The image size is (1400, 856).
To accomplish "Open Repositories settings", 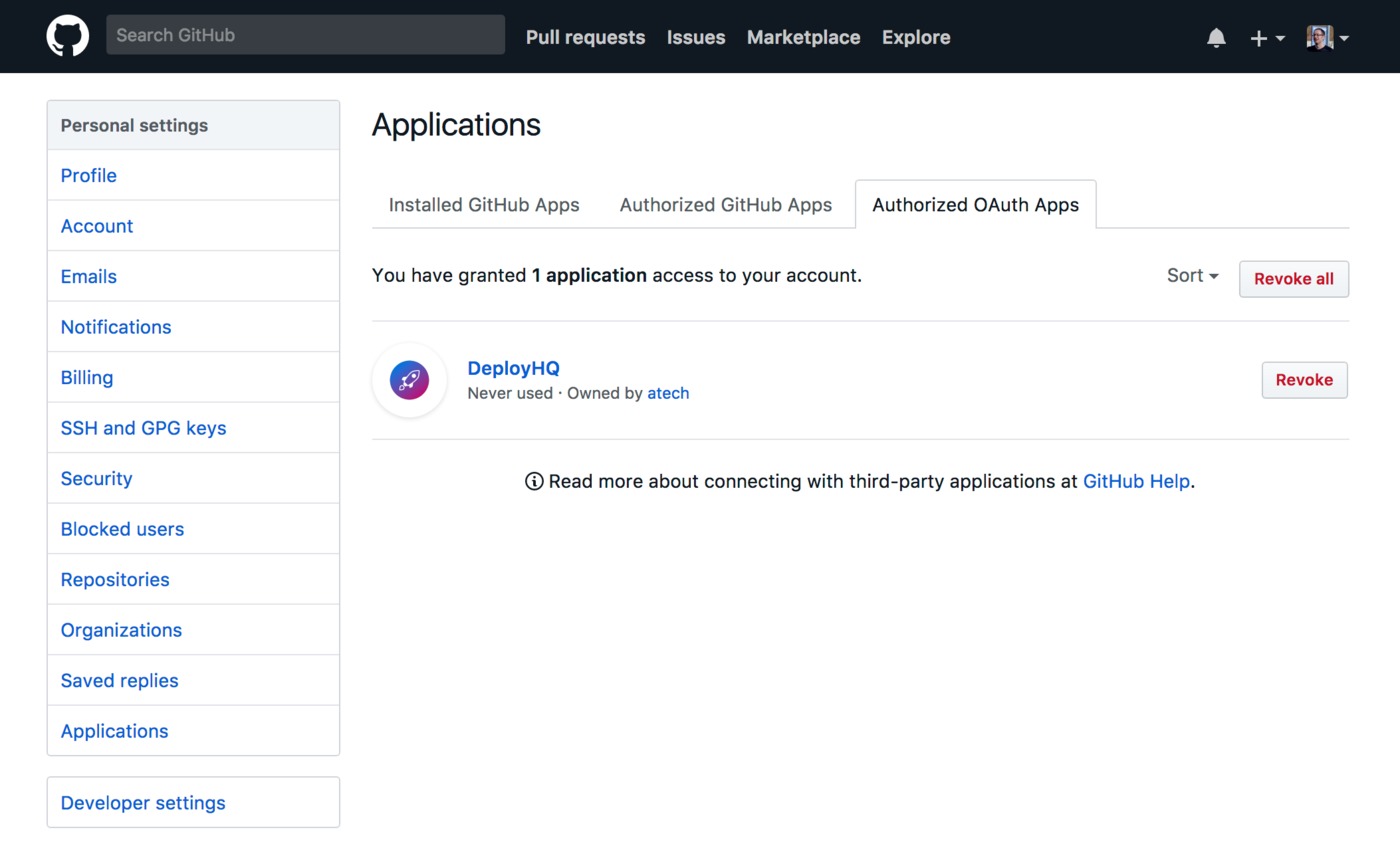I will 193,579.
